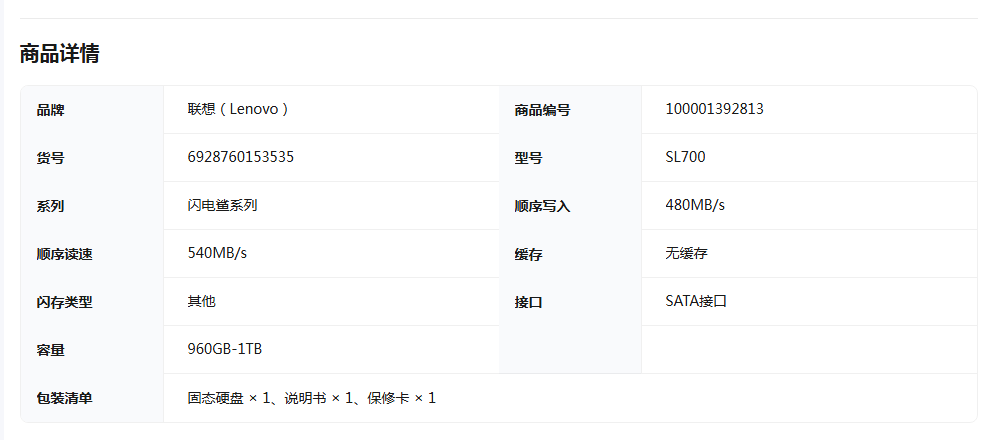Click the series value 闪电鲨系列
The image size is (989, 440).
tap(222, 205)
